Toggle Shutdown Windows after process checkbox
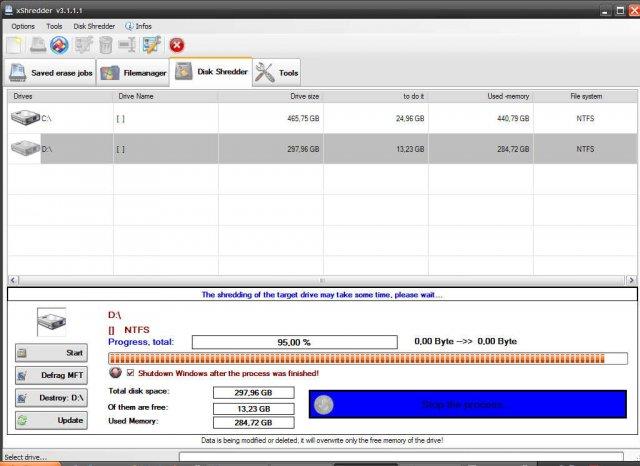Screen dimensions: 640x466 131,373
